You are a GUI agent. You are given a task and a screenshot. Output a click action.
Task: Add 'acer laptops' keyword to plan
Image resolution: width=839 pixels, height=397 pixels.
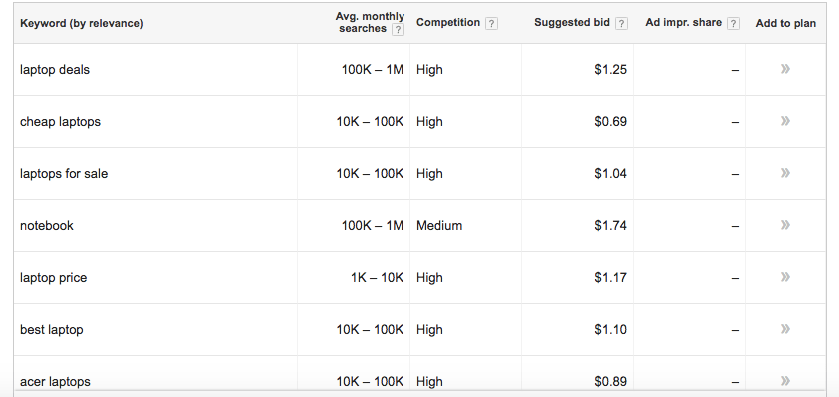point(785,380)
